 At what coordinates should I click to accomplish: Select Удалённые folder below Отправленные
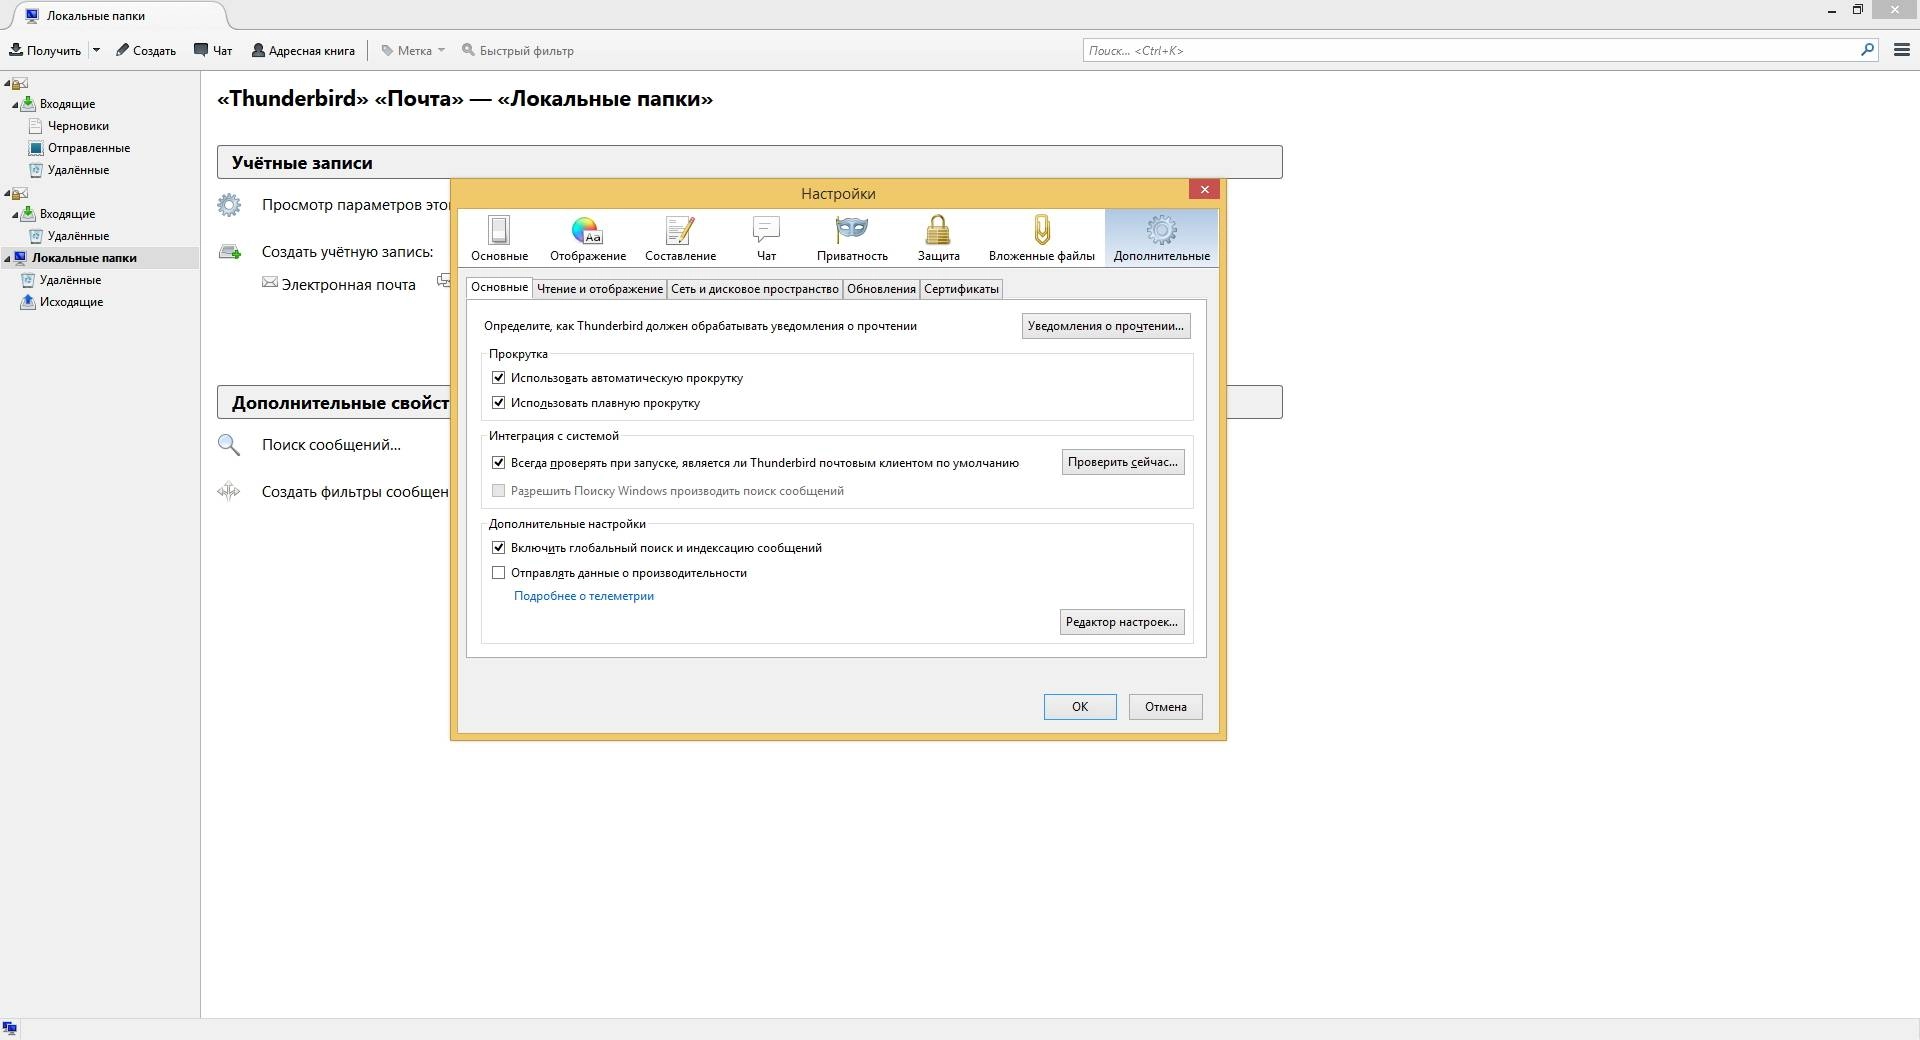coord(78,170)
